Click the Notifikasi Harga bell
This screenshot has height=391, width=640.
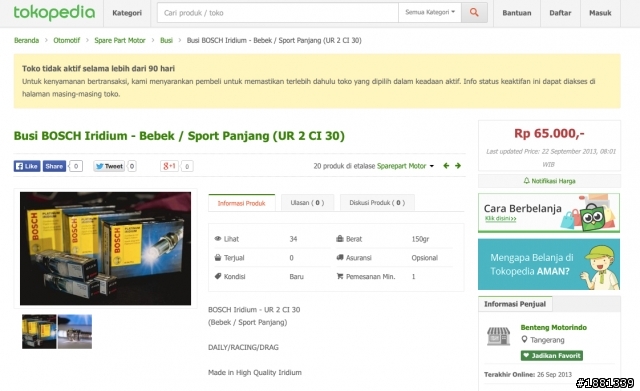527,181
